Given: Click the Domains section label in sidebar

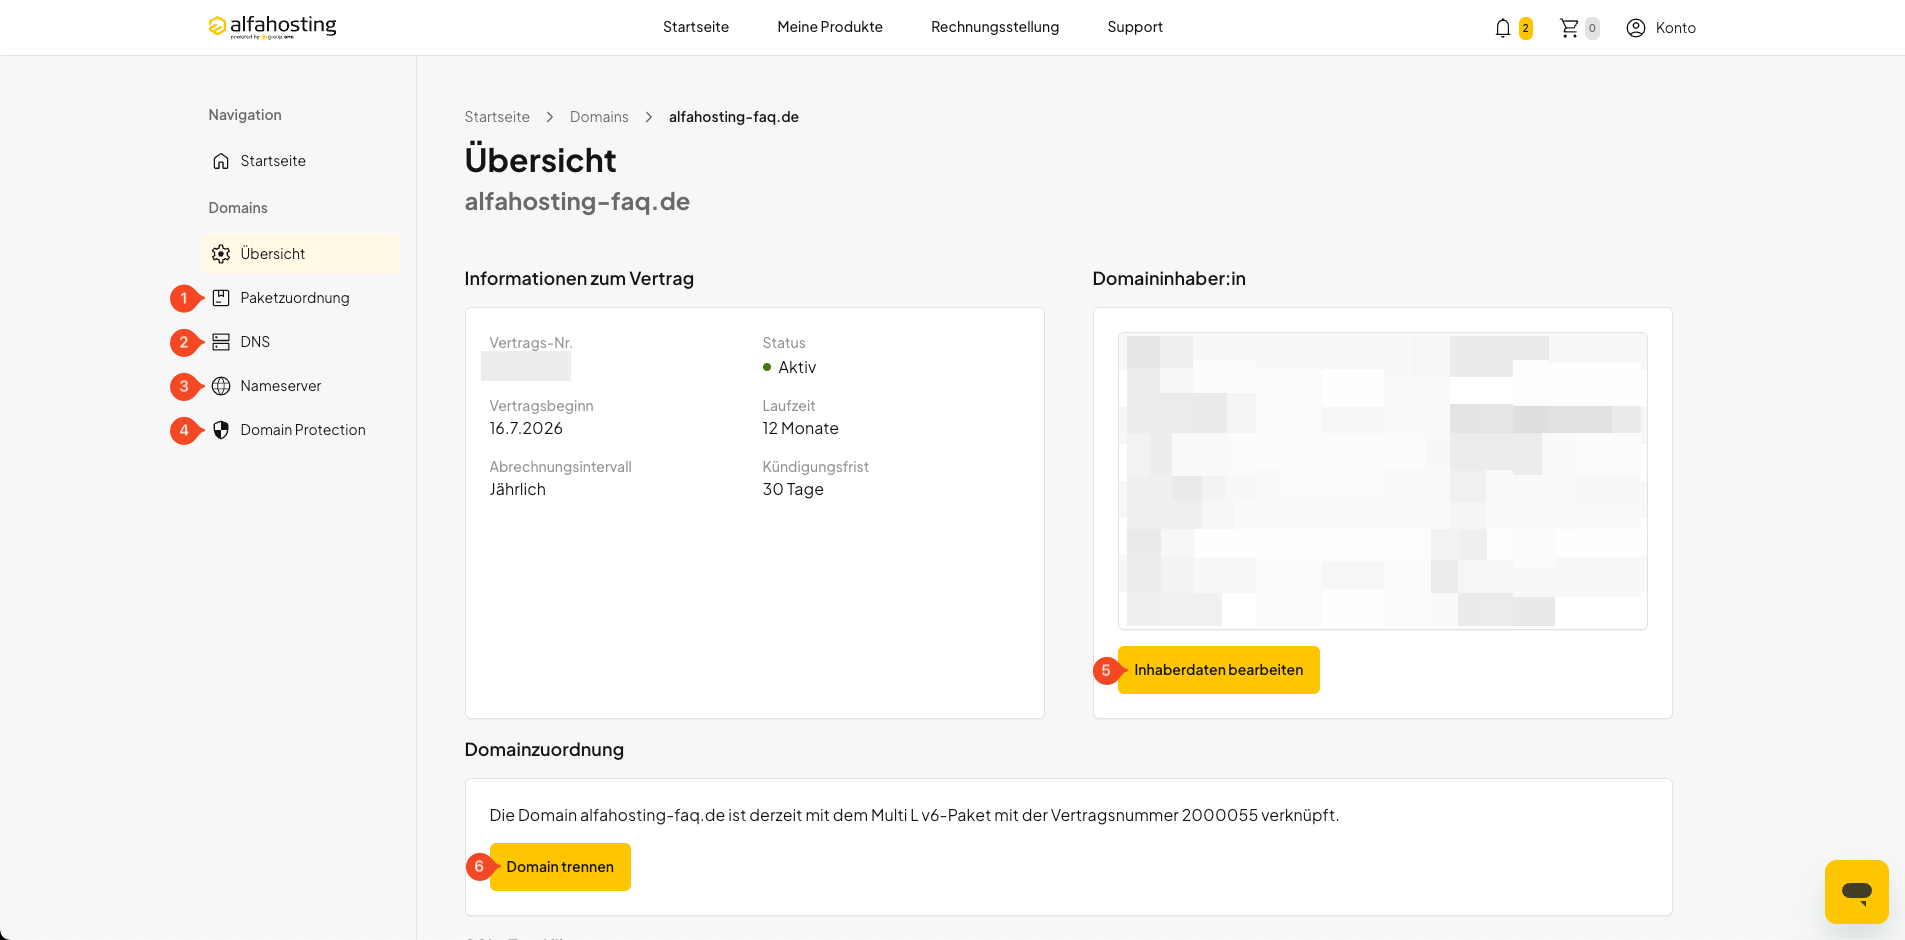Looking at the screenshot, I should (x=238, y=208).
